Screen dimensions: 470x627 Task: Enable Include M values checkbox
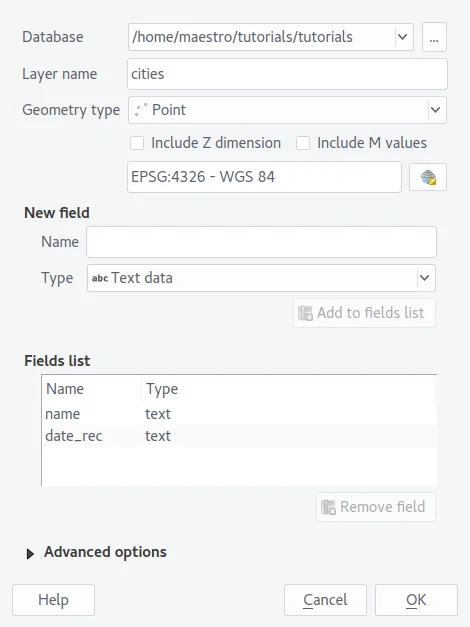tap(303, 143)
